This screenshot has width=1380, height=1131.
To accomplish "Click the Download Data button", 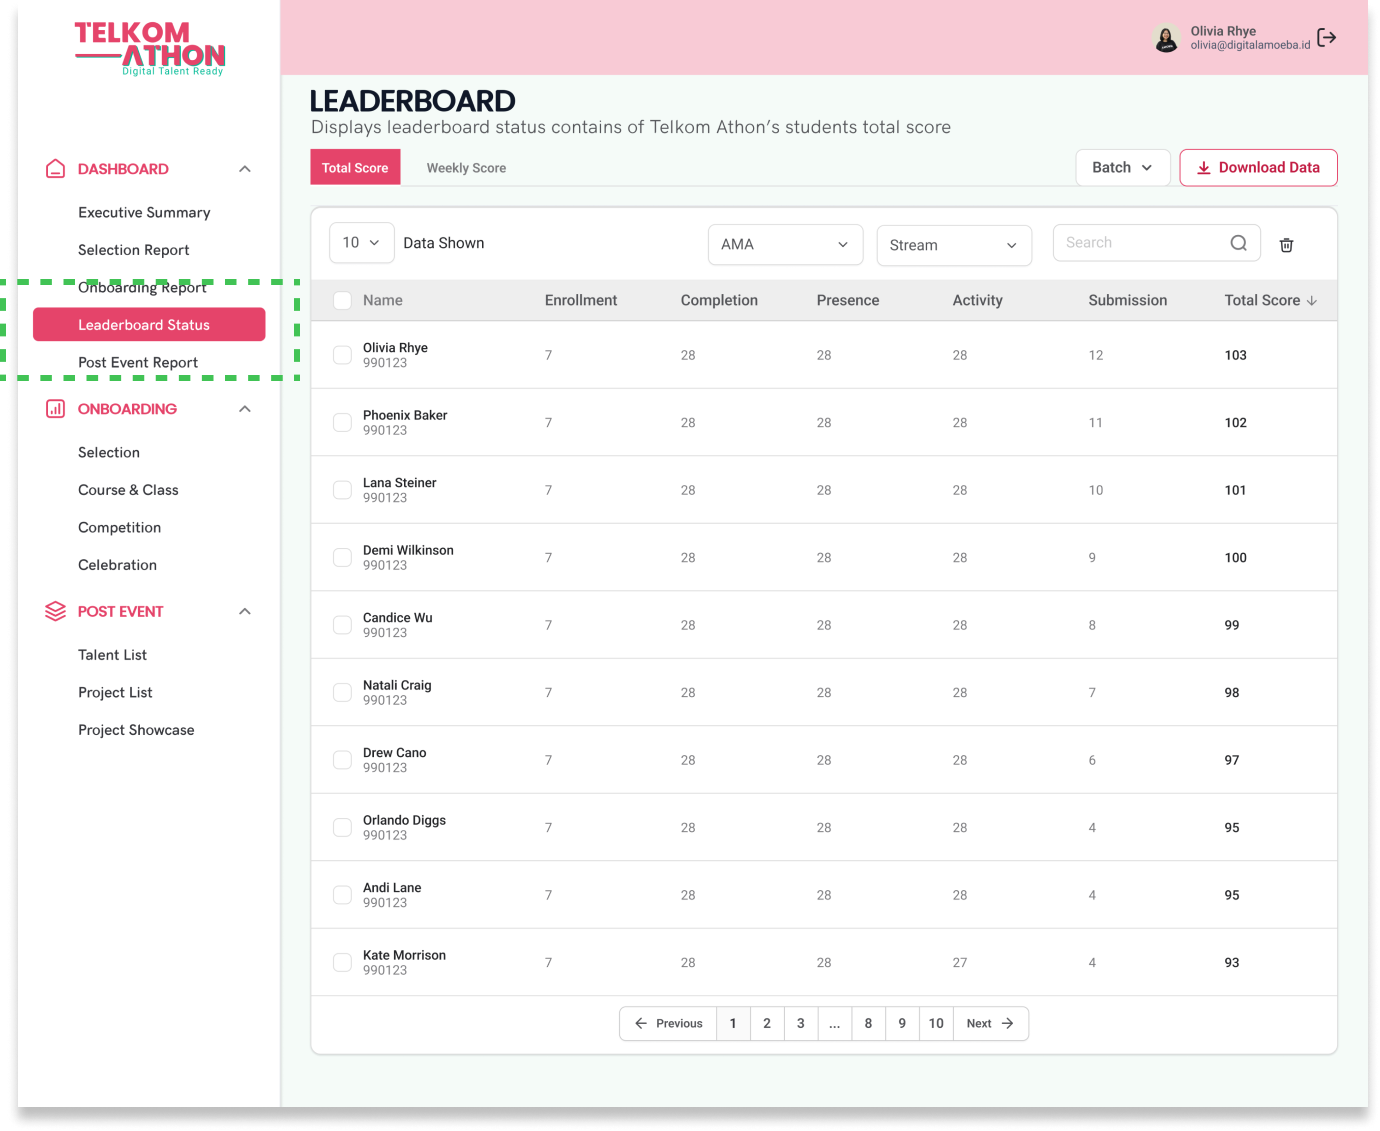I will (x=1258, y=168).
